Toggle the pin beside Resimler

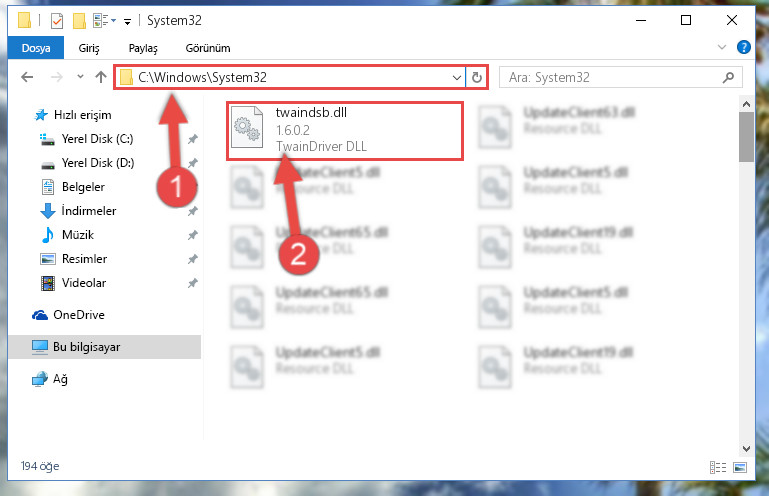point(193,259)
